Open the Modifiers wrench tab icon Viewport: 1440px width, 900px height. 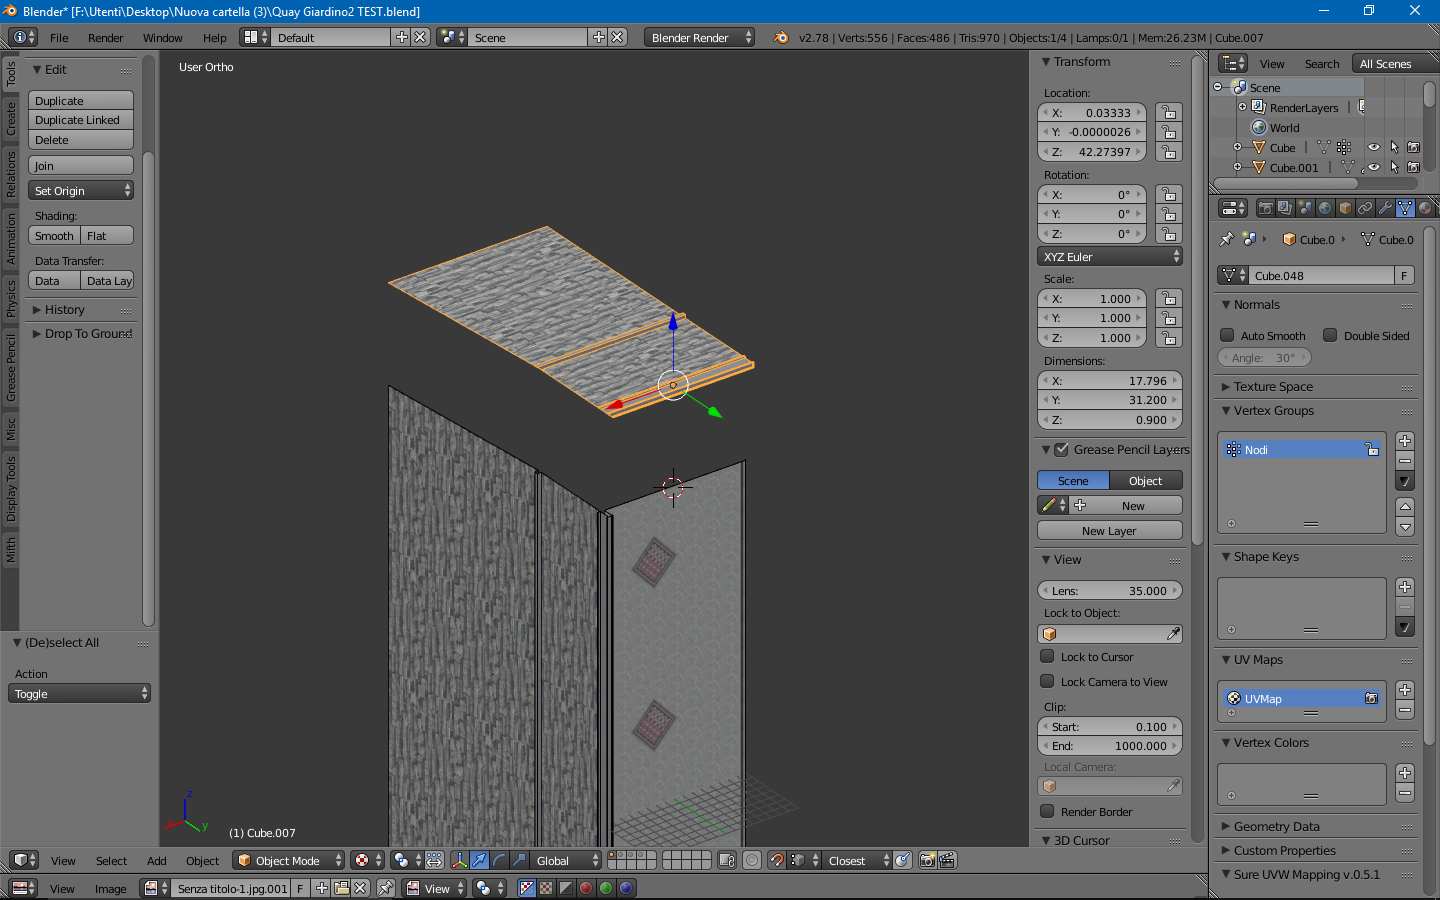point(1385,209)
